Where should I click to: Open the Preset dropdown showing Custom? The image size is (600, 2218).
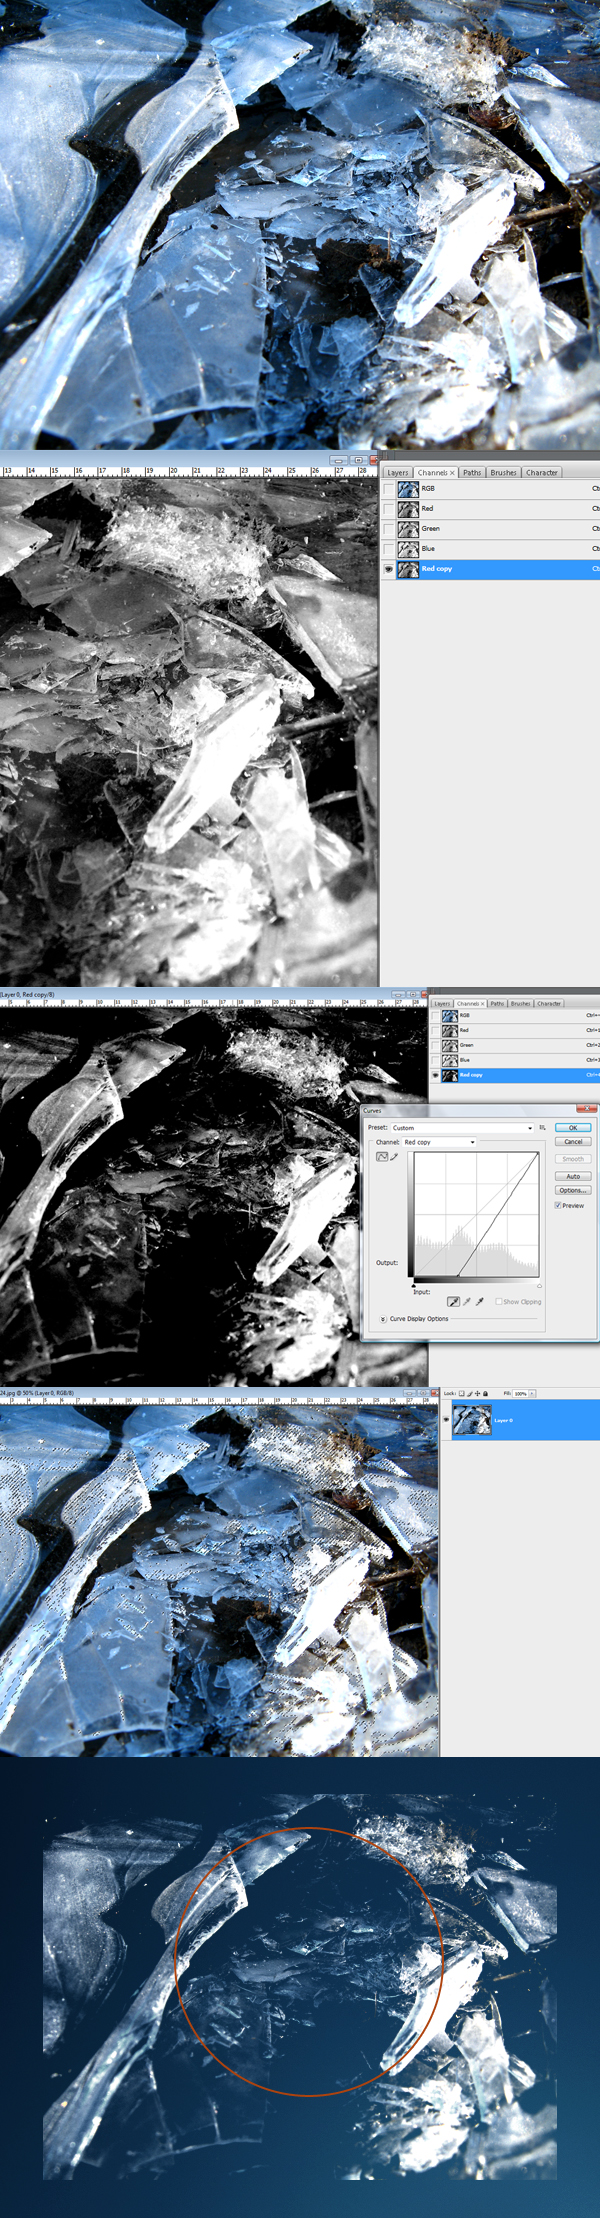[462, 1128]
